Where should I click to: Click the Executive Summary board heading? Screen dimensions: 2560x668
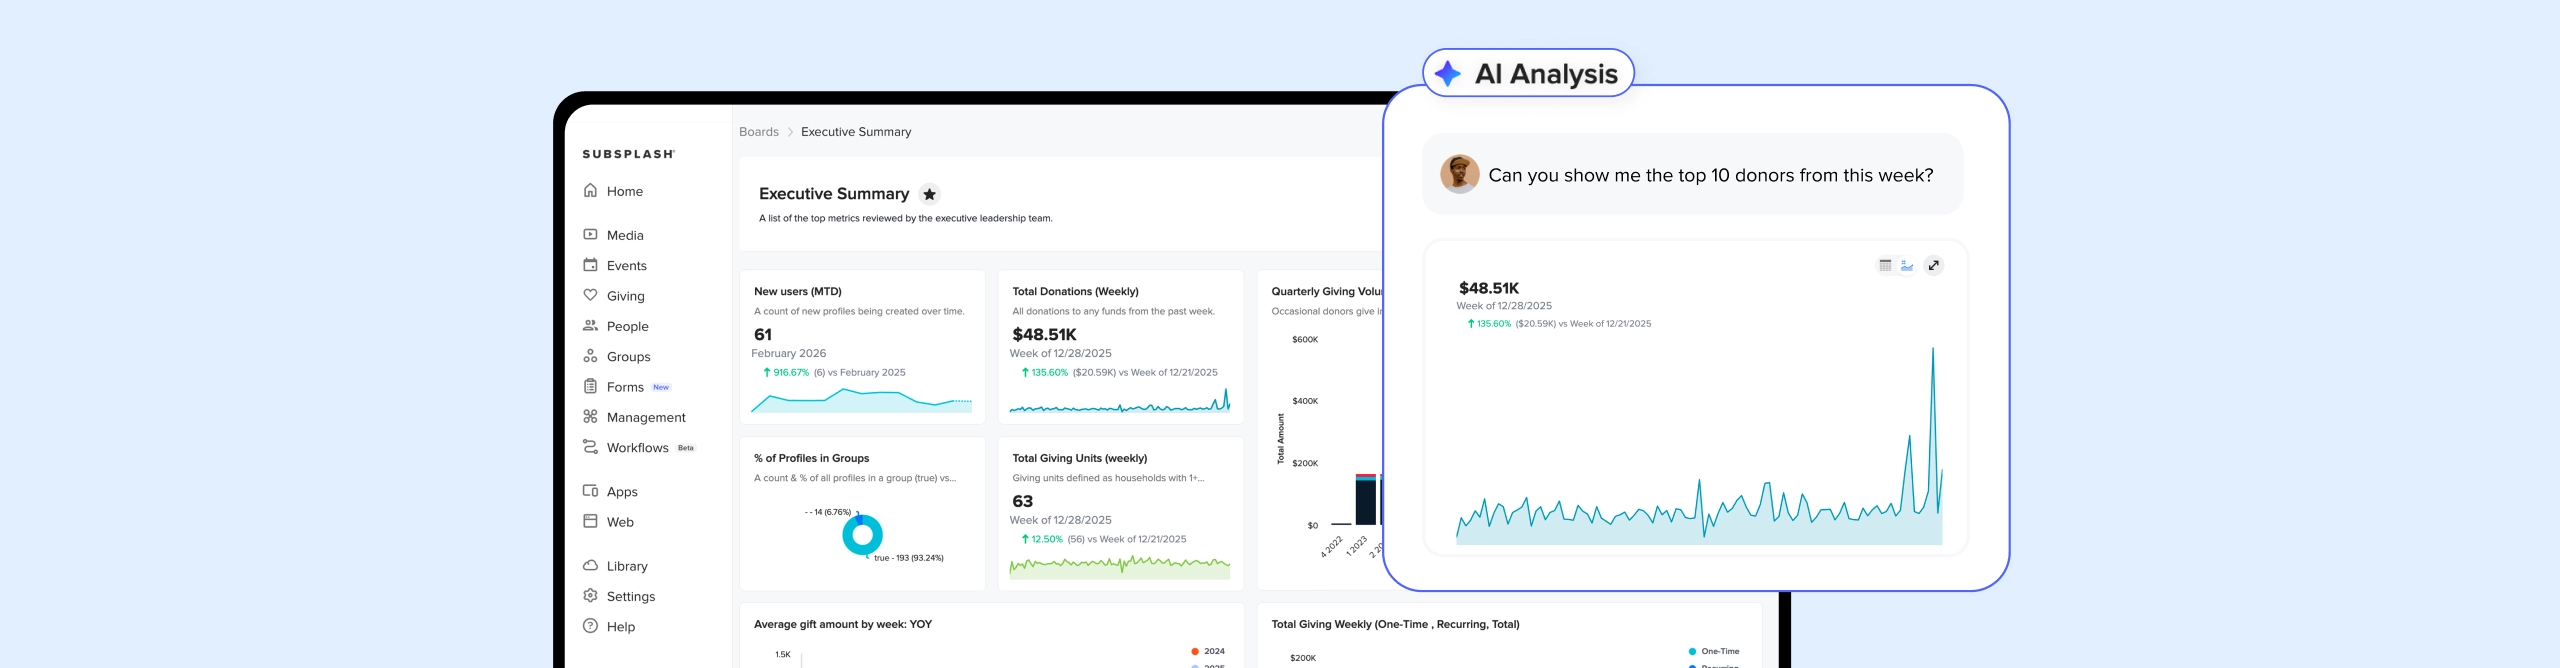(x=834, y=194)
